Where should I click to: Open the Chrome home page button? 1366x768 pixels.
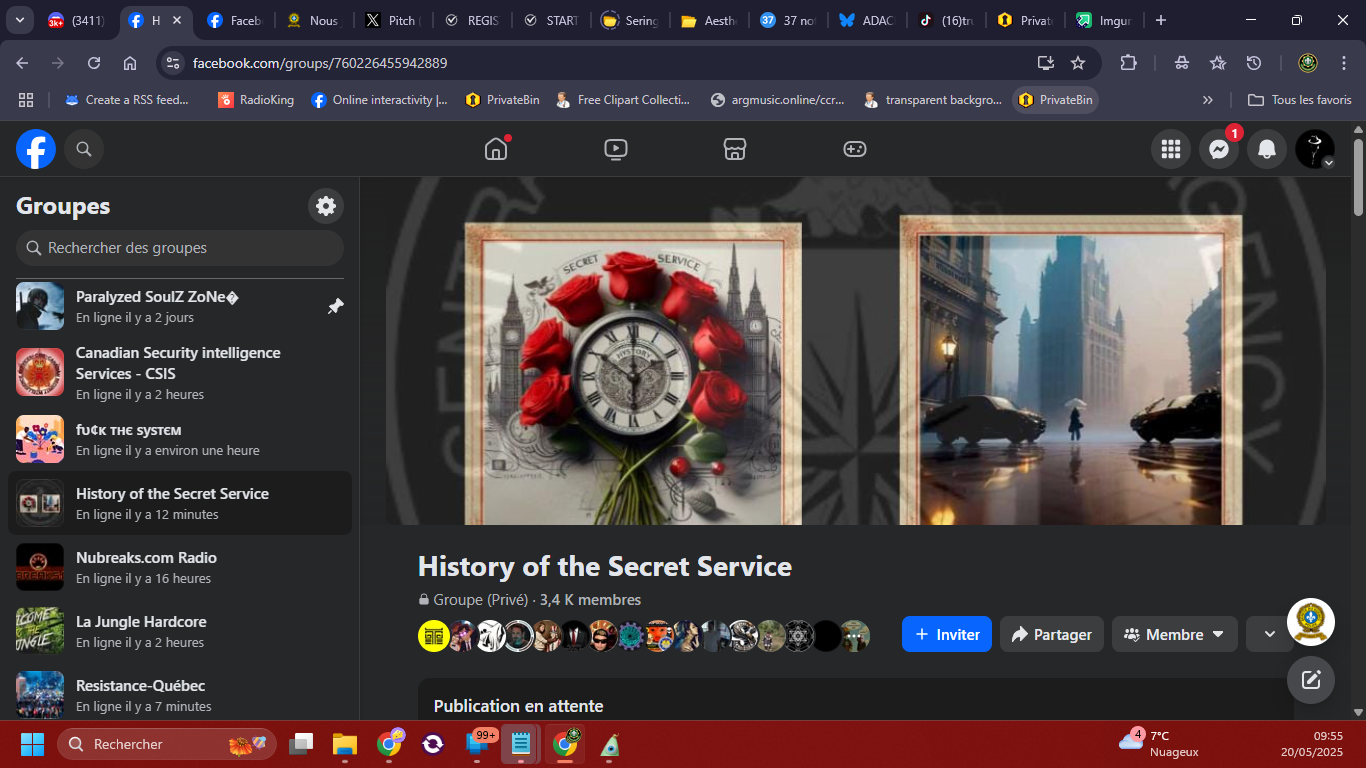[x=130, y=63]
